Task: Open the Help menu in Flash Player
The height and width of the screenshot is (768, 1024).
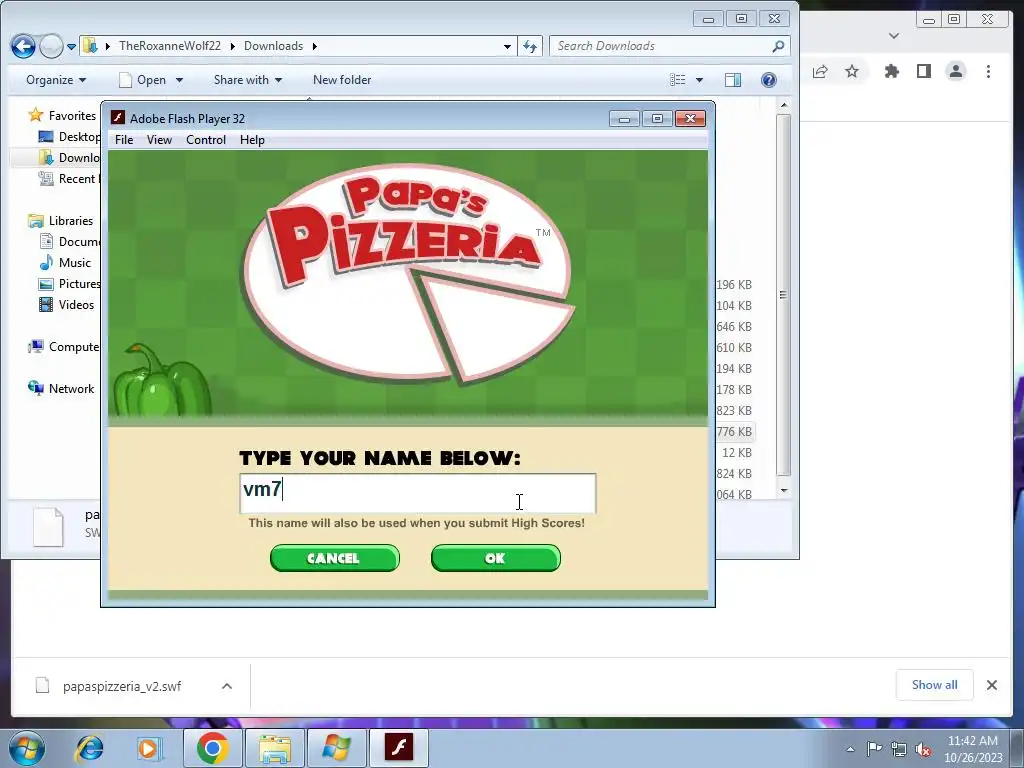Action: coord(252,140)
